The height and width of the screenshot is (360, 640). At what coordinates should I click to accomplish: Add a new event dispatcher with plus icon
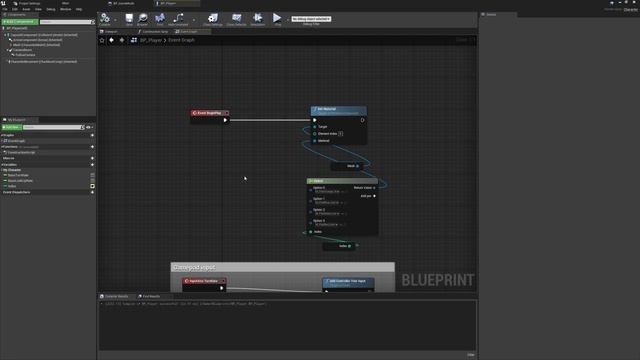(92, 192)
